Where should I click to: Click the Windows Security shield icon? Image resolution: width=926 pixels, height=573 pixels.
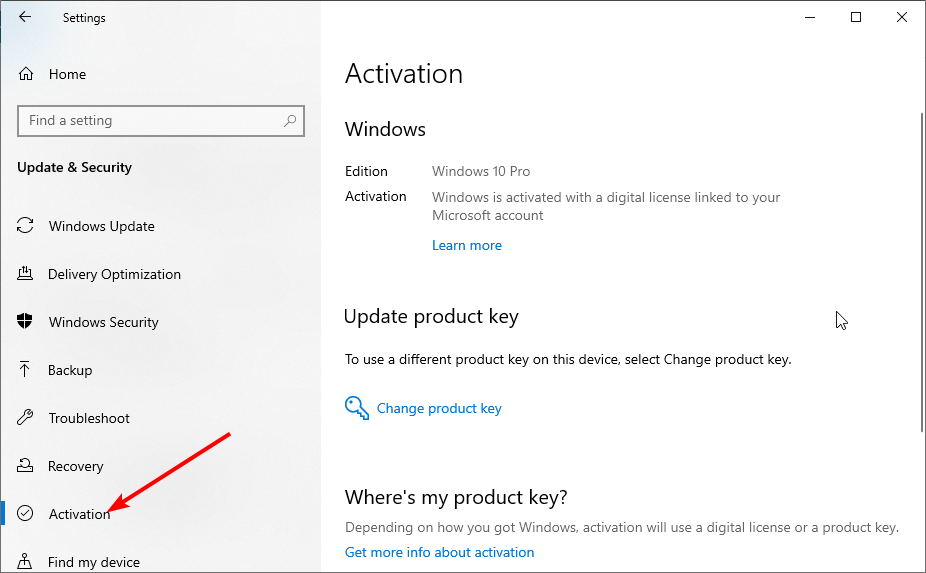pos(25,321)
